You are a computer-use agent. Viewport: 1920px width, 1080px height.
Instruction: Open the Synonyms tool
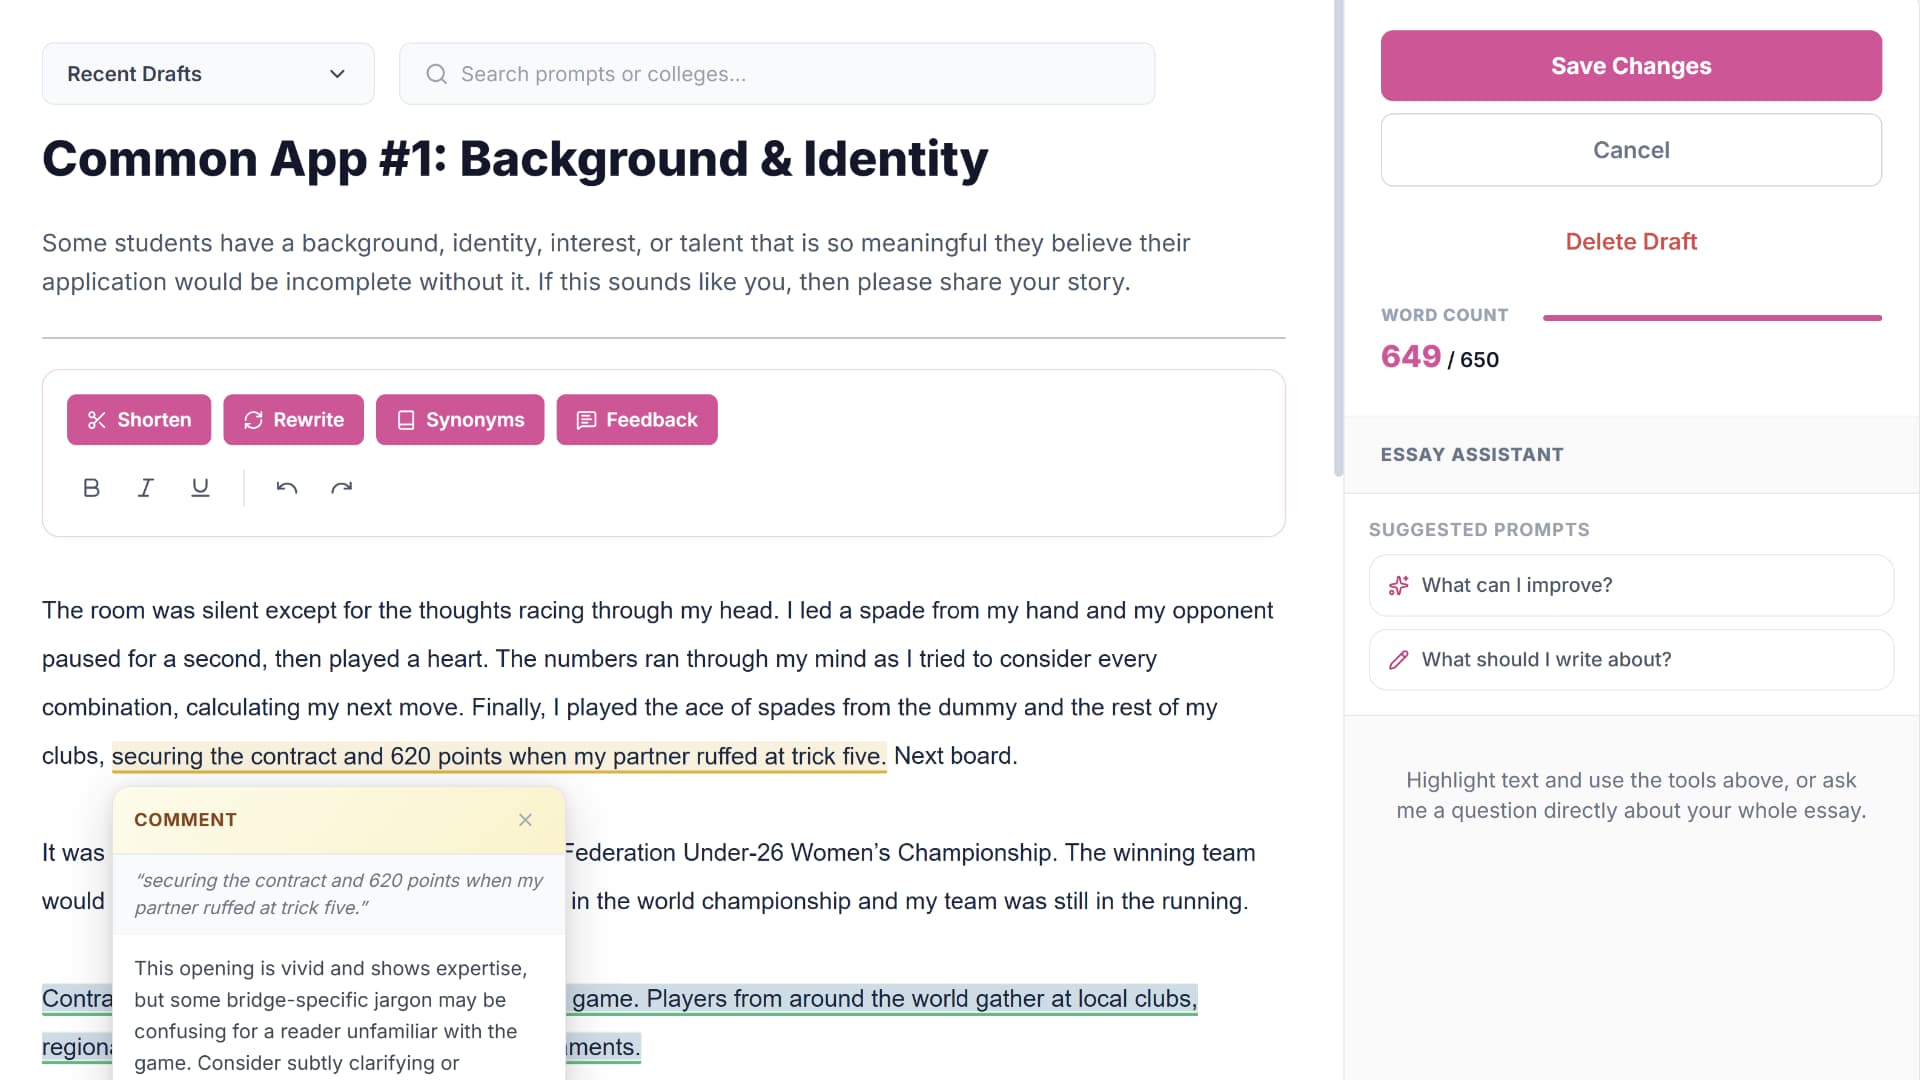(460, 420)
